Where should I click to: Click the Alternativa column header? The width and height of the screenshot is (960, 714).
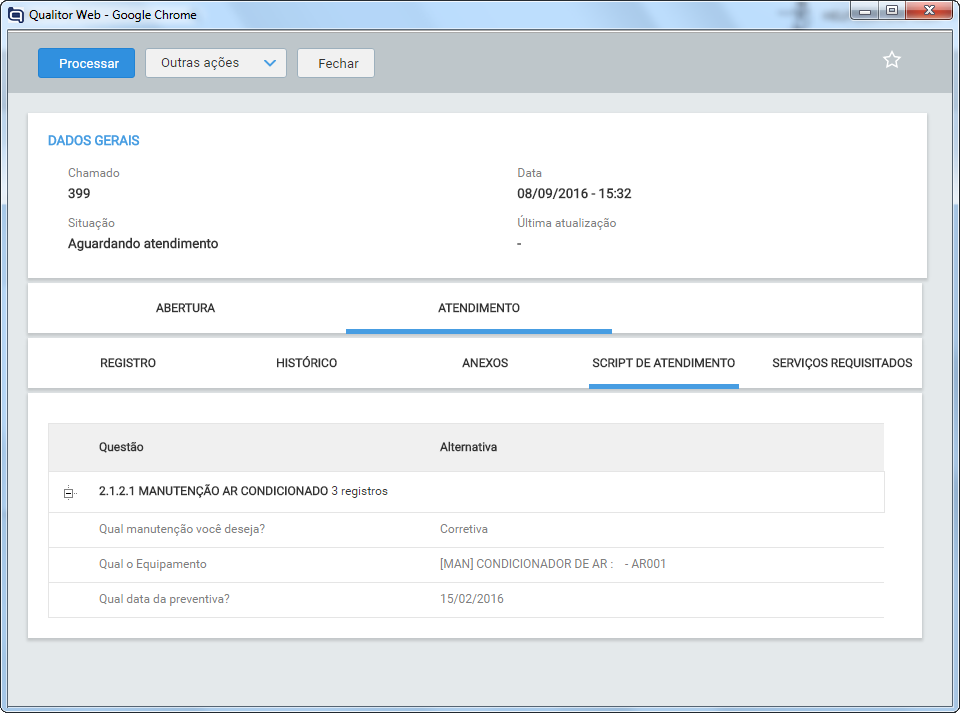[468, 447]
